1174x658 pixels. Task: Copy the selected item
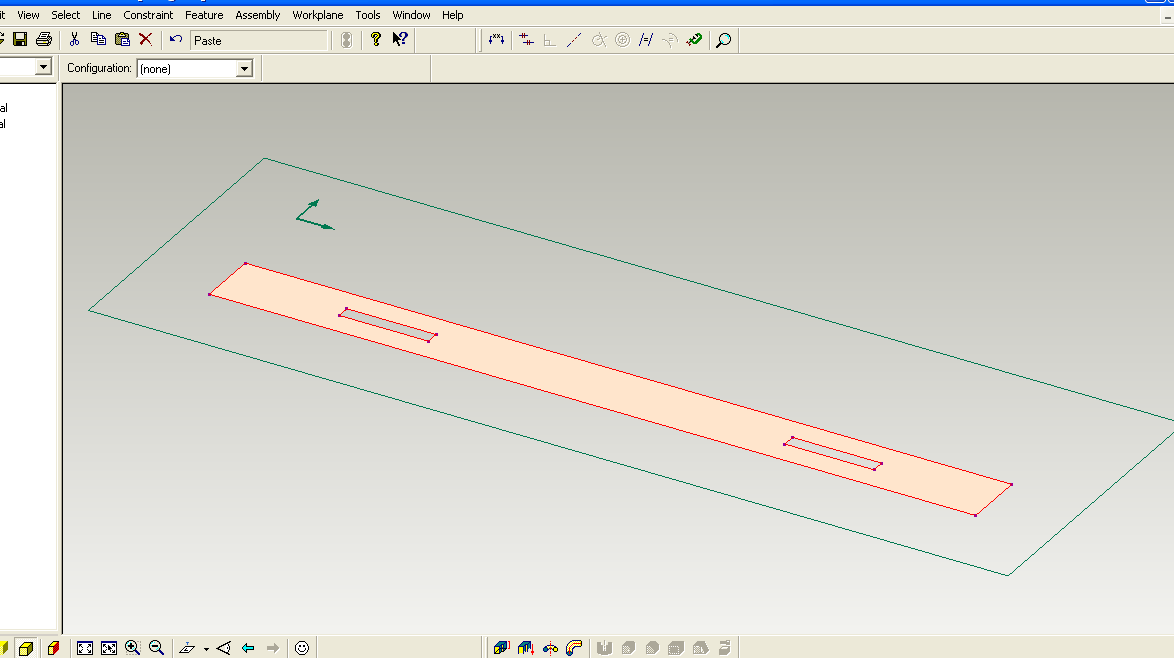pyautogui.click(x=98, y=40)
